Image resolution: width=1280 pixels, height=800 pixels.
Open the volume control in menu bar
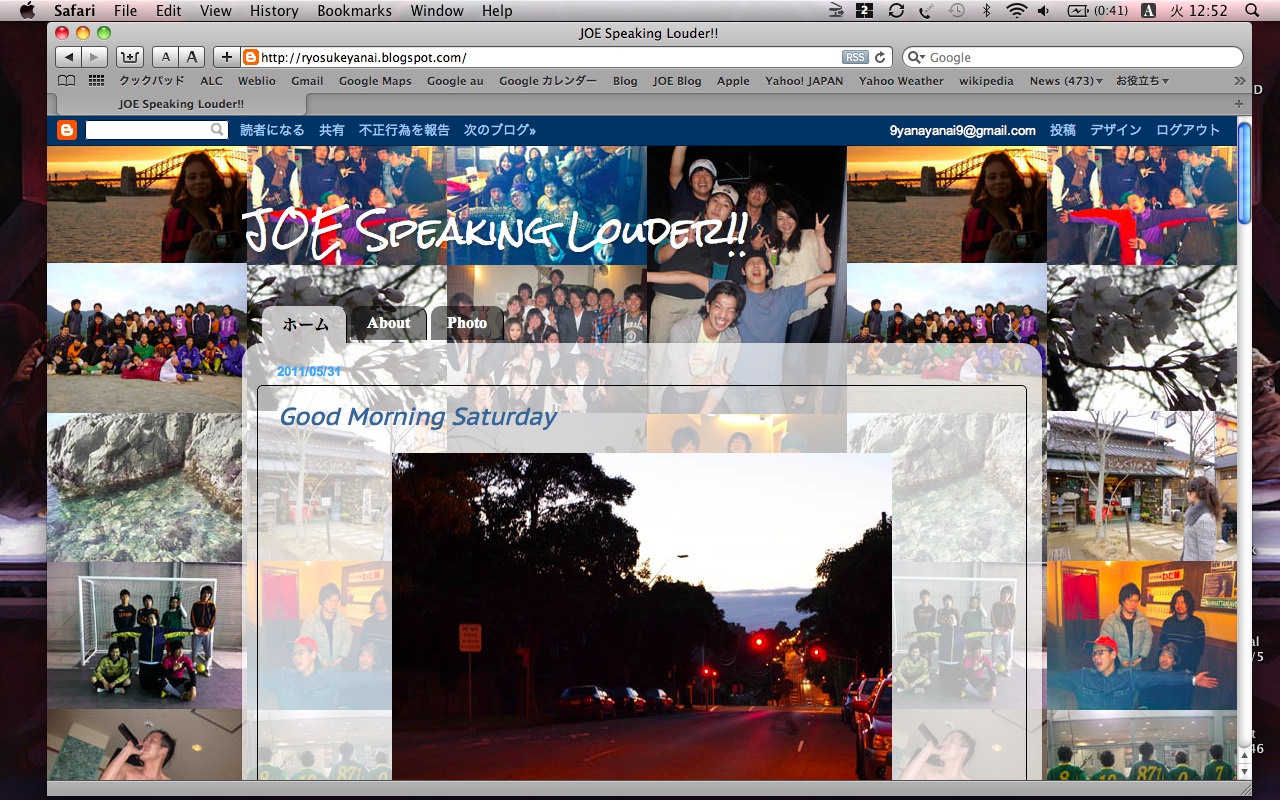(x=1044, y=10)
